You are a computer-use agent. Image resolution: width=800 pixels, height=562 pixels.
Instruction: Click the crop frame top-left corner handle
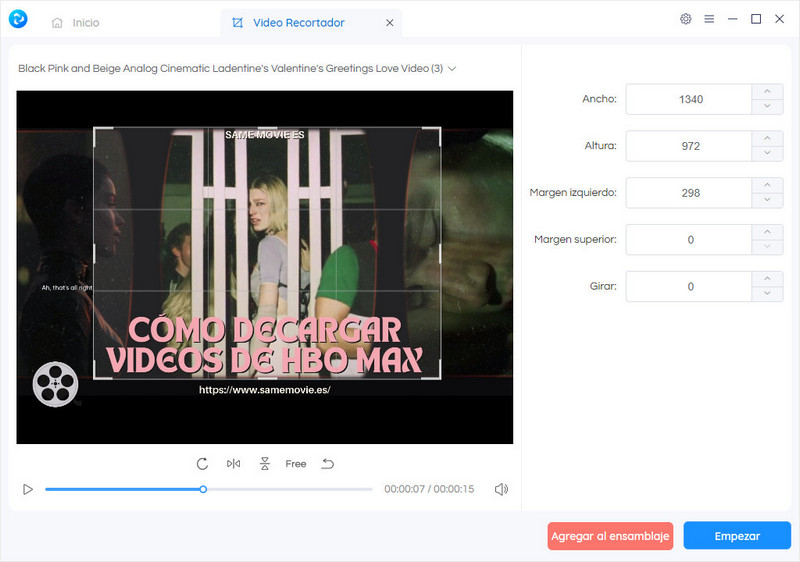[95, 129]
